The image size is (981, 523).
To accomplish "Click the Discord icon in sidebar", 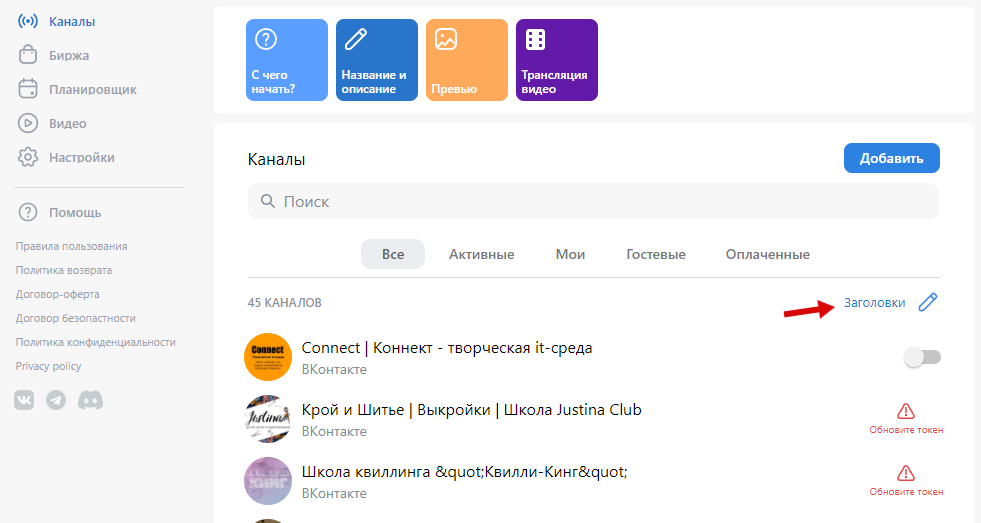I will (x=90, y=400).
